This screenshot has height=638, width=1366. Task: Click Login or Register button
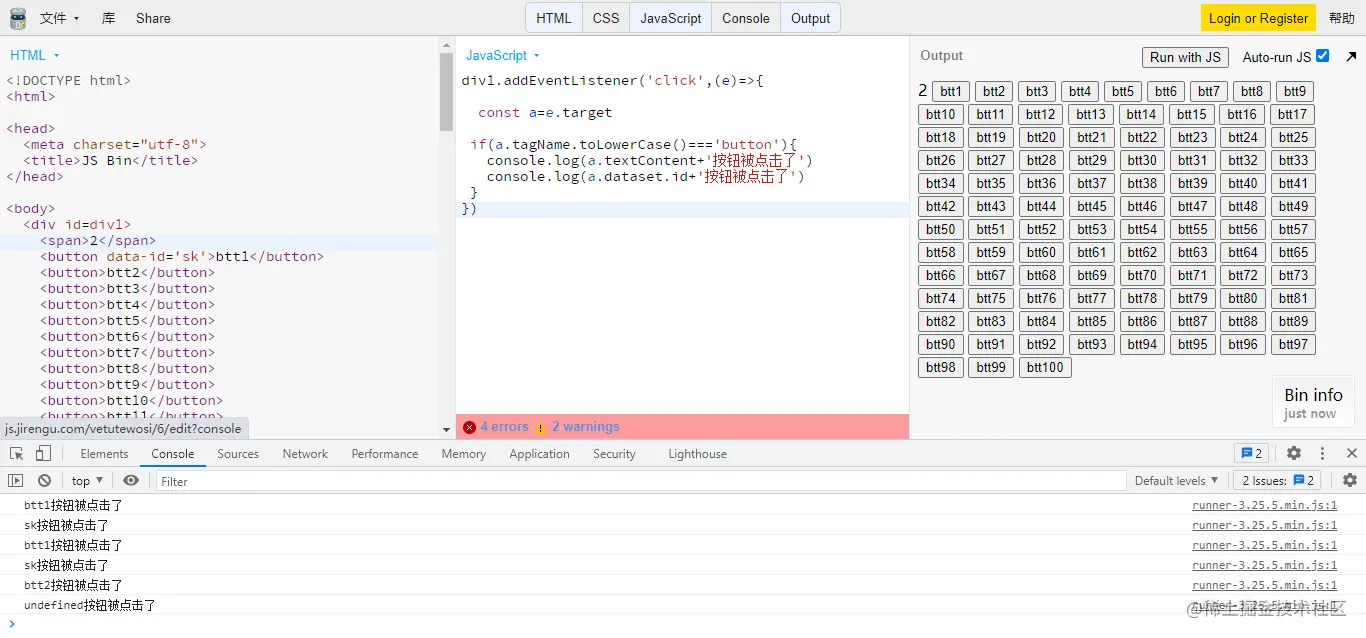tap(1258, 18)
